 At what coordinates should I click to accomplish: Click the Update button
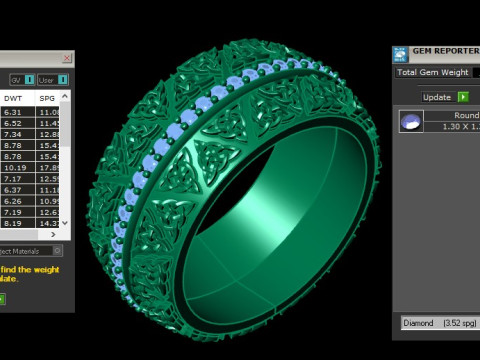(437, 97)
